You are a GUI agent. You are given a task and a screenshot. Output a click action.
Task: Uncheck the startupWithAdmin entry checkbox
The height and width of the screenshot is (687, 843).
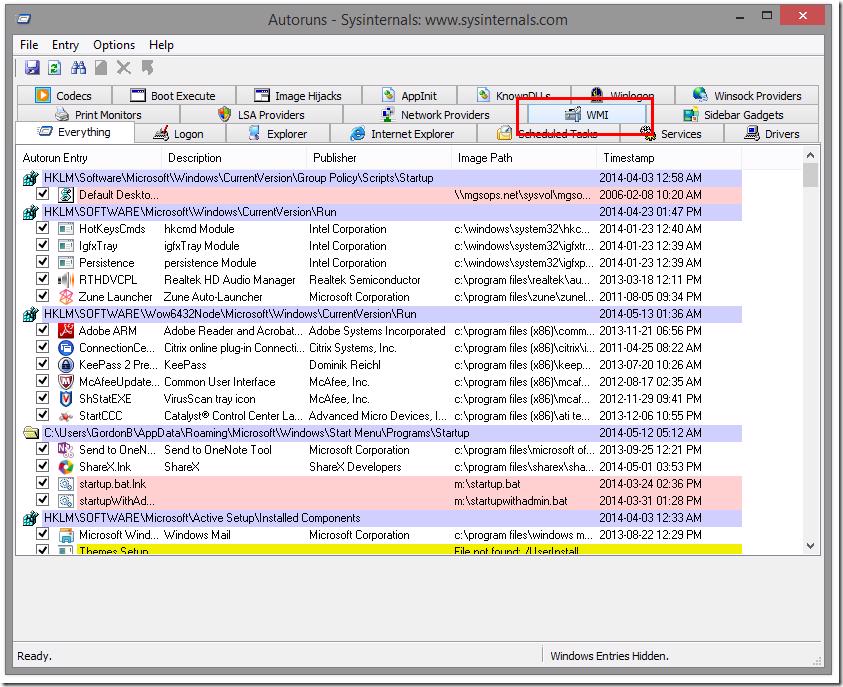(x=42, y=500)
